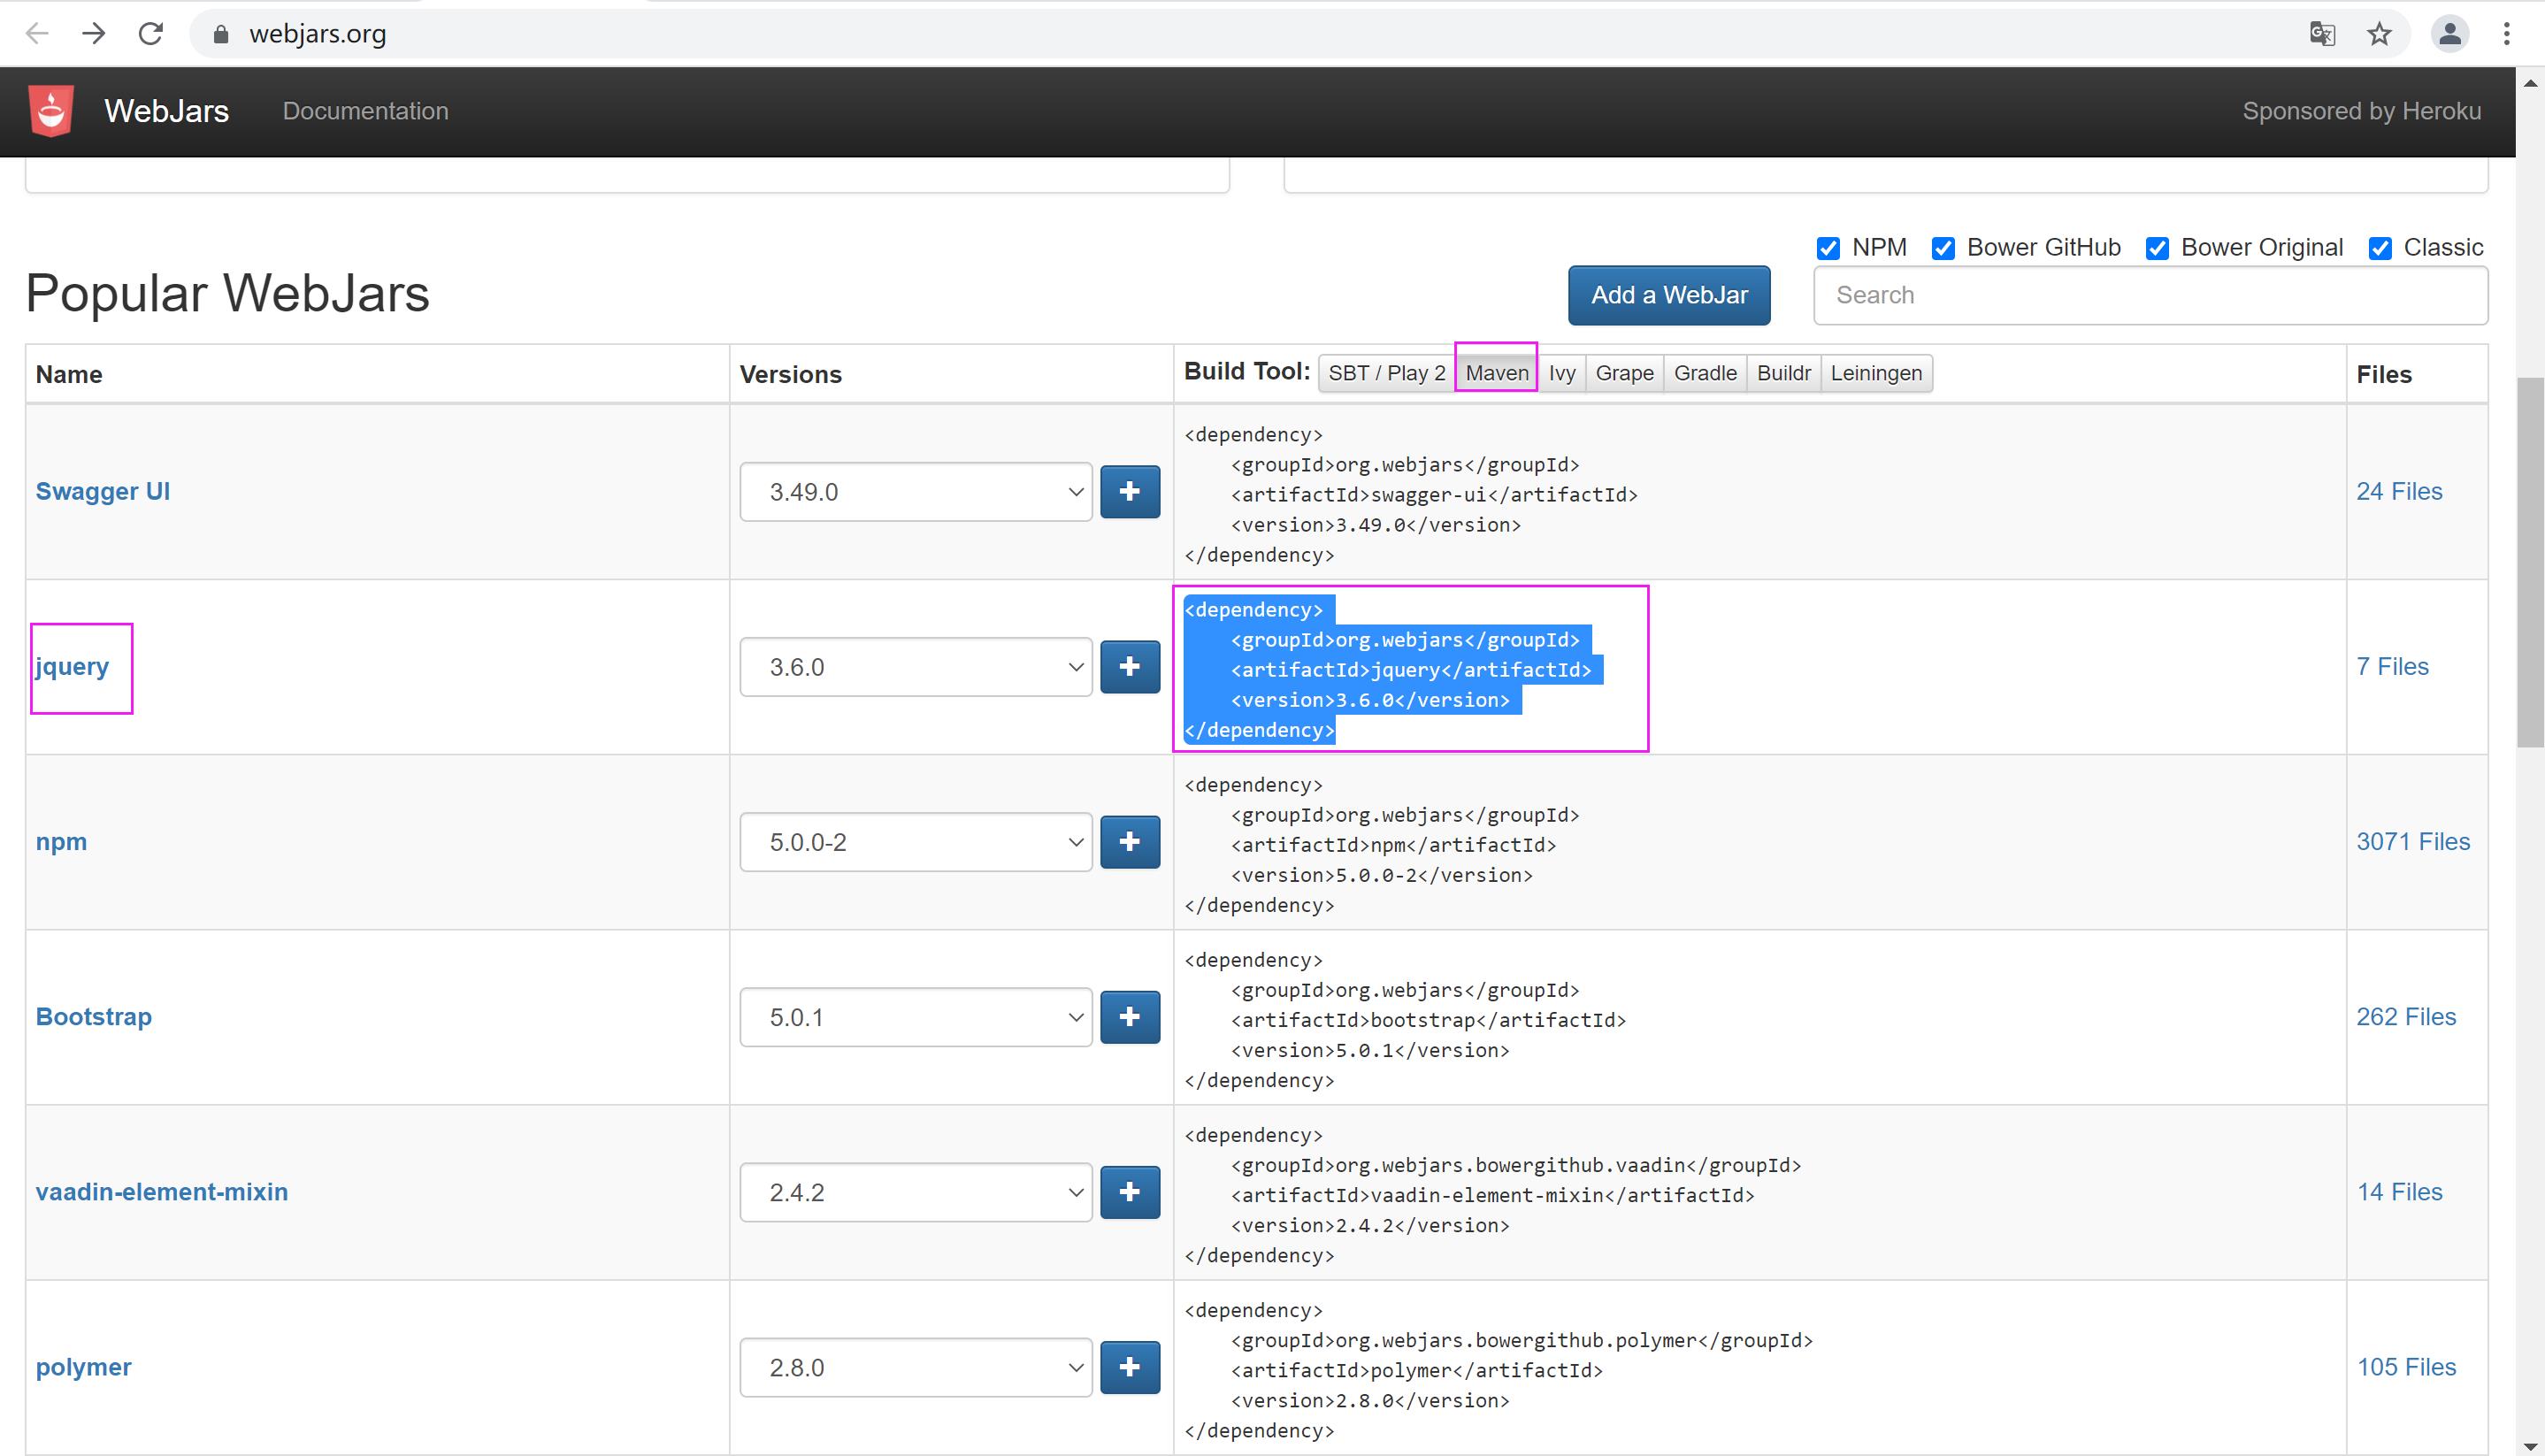The height and width of the screenshot is (1456, 2545).
Task: Open the browser profile avatar
Action: 2449,35
